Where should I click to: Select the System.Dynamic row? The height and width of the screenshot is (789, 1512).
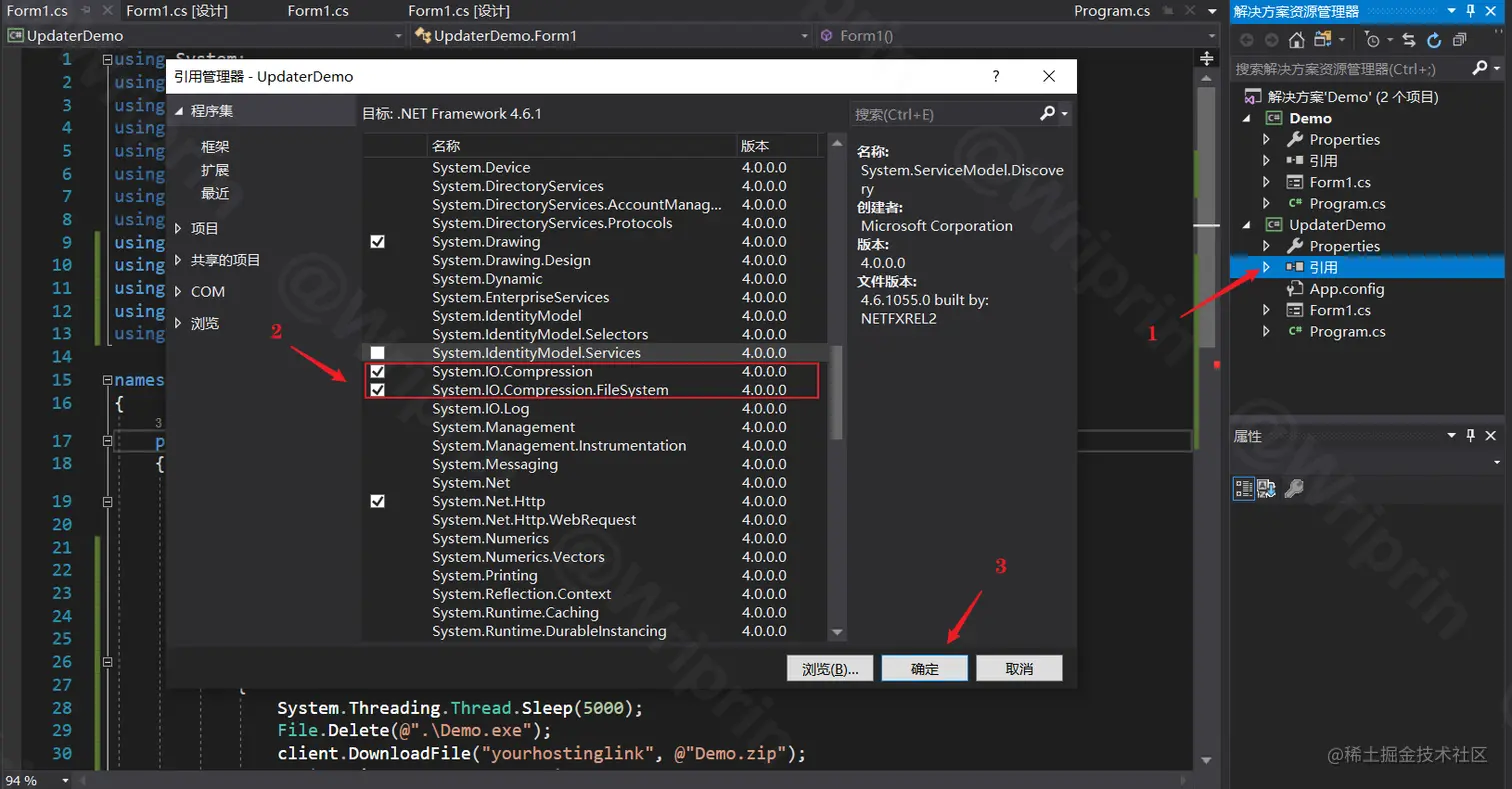[595, 279]
